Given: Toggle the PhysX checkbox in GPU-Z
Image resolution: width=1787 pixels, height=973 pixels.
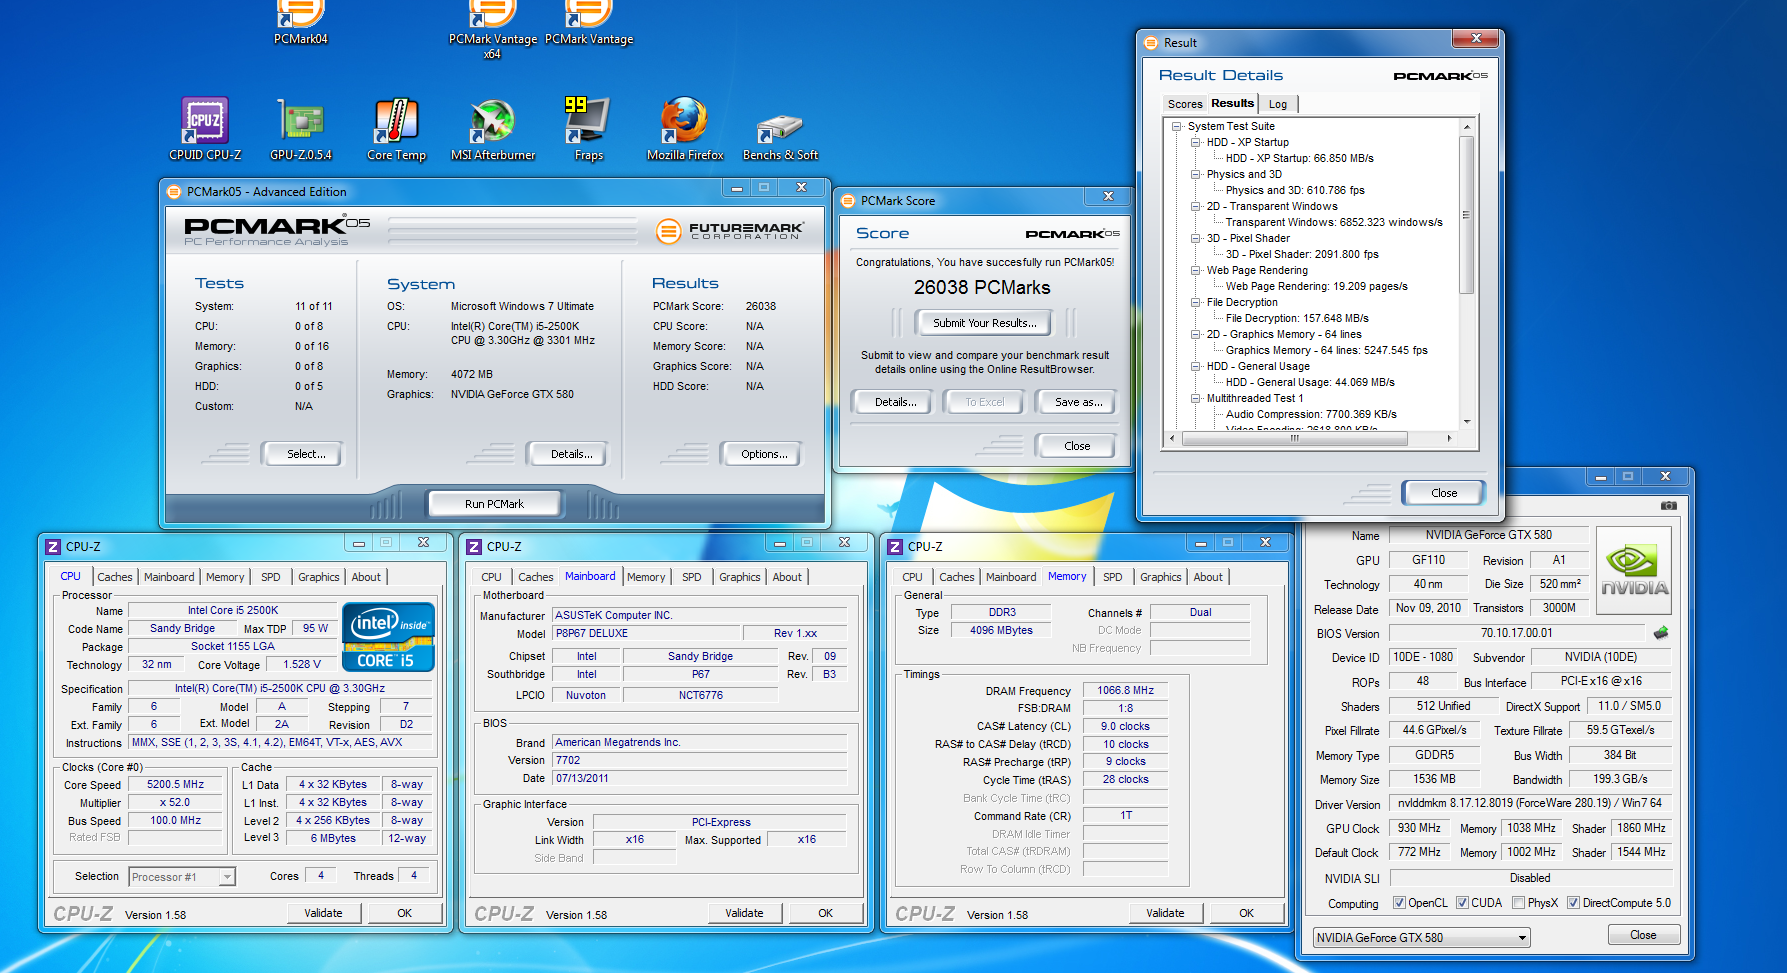Looking at the screenshot, I should [x=1519, y=903].
